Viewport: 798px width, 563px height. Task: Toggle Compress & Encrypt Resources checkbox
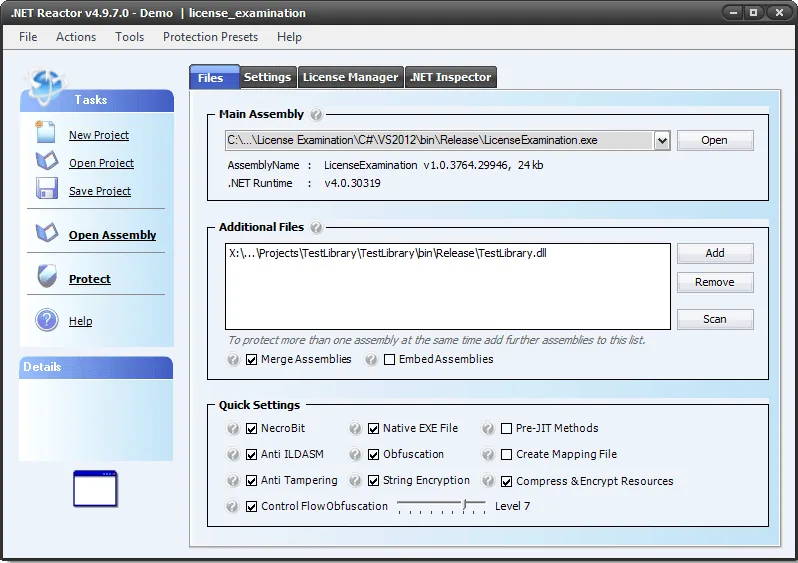506,482
